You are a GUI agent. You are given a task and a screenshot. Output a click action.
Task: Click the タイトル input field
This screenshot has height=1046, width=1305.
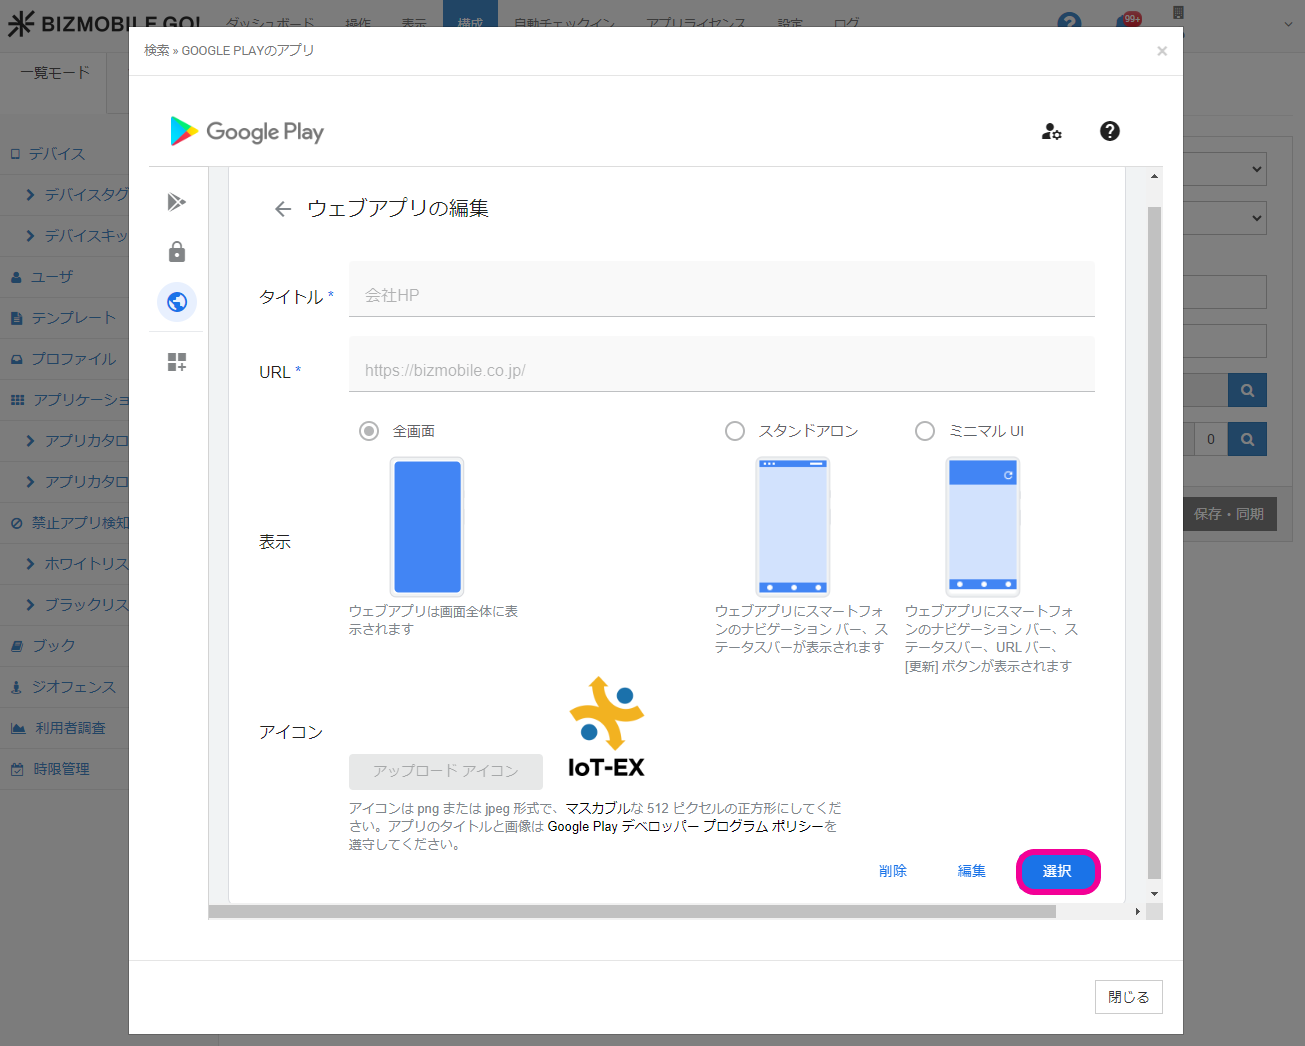(x=721, y=295)
